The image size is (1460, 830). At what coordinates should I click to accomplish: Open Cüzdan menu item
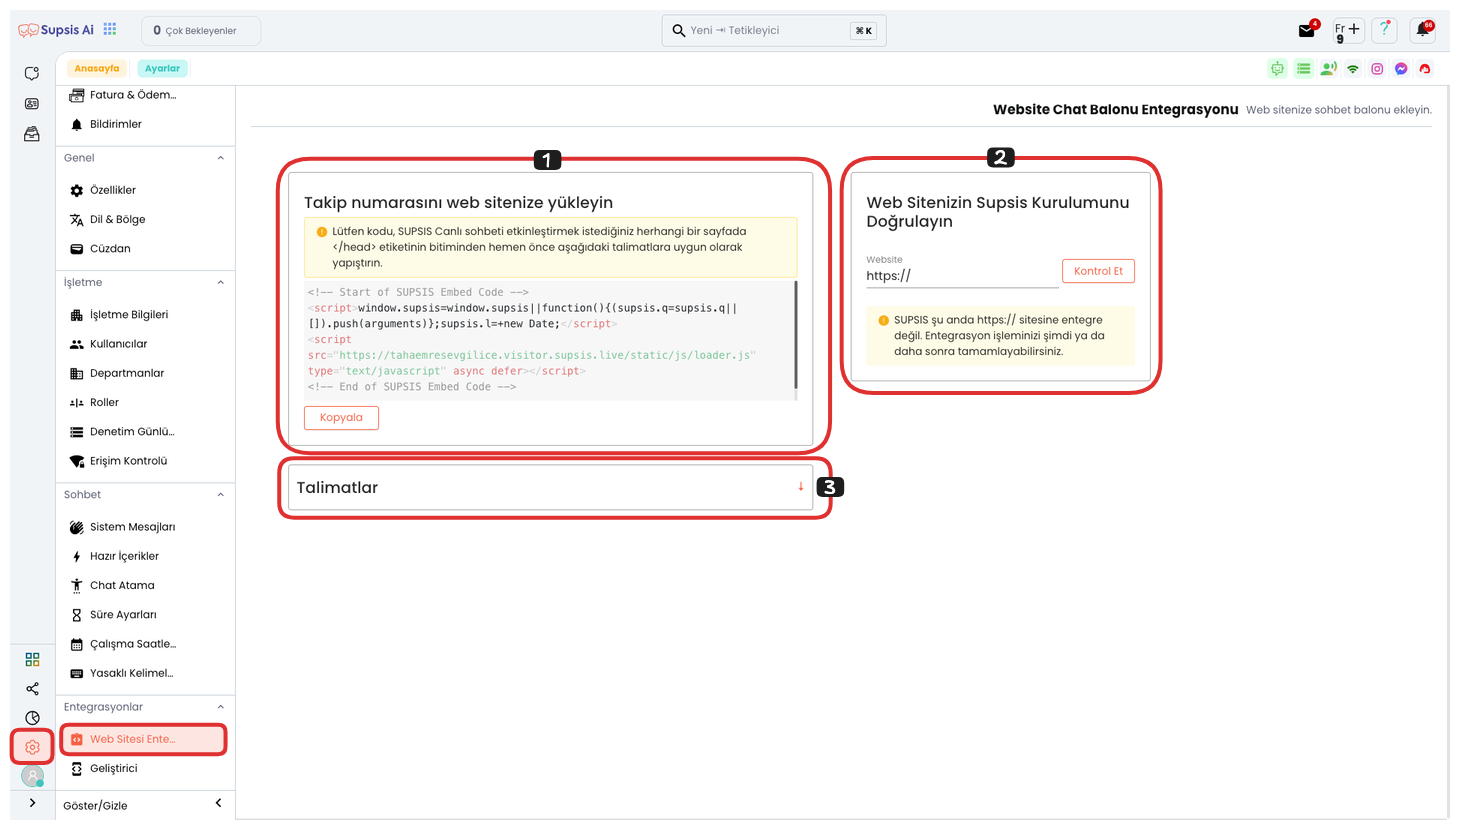click(145, 249)
